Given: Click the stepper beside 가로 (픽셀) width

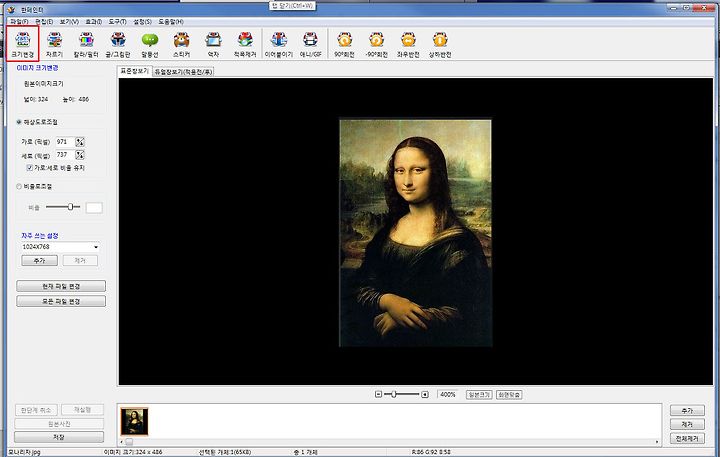Looking at the screenshot, I should tap(80, 142).
